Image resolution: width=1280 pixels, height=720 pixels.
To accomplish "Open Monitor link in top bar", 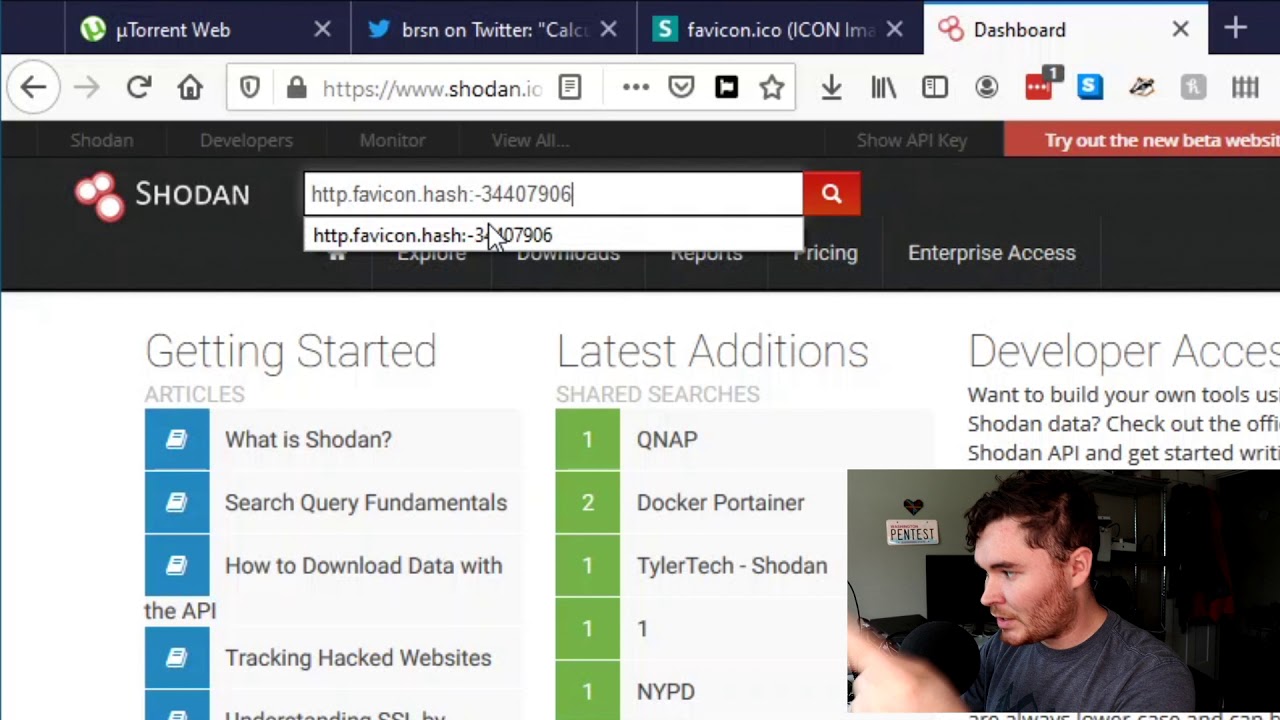I will 392,140.
